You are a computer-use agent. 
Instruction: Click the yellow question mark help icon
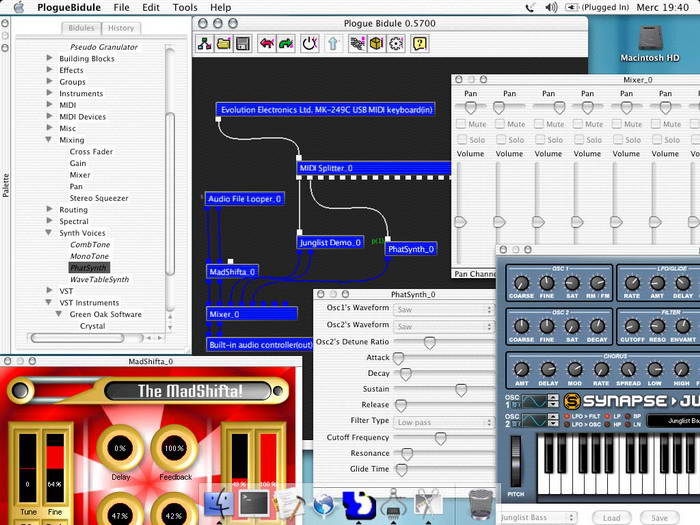[x=420, y=43]
